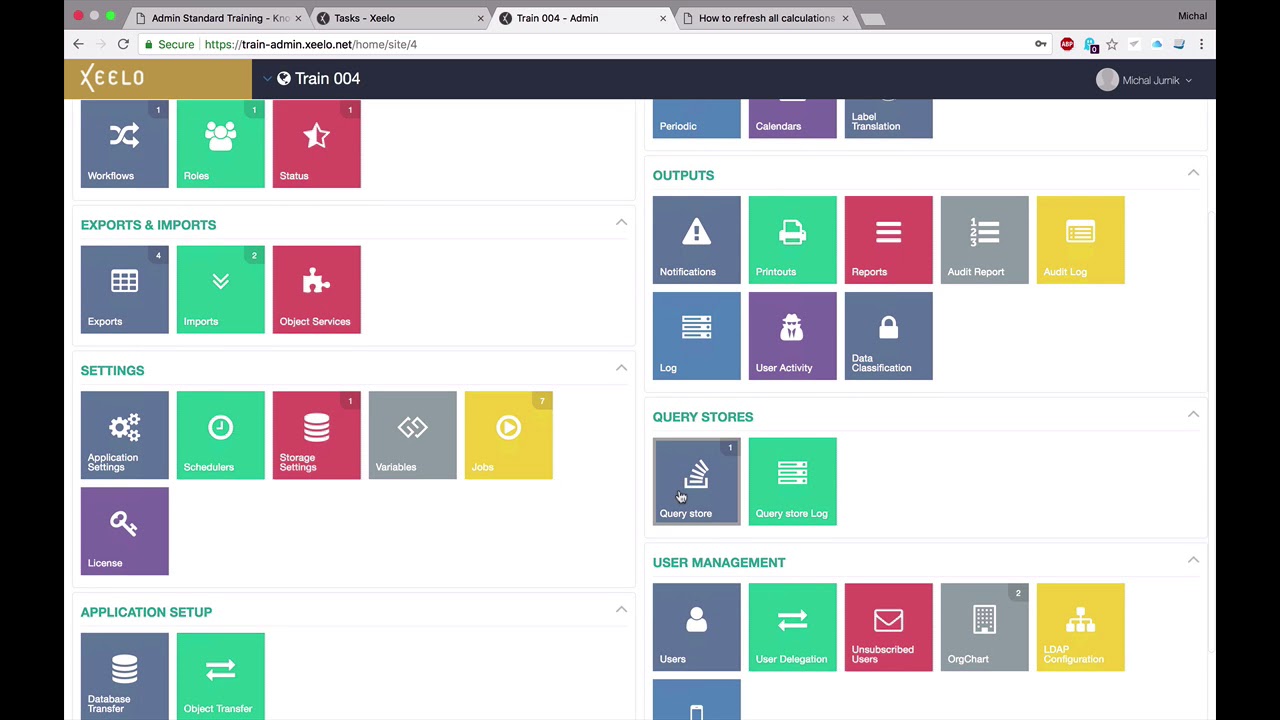Reload the page
Screen dimensions: 1280x720
(x=123, y=44)
